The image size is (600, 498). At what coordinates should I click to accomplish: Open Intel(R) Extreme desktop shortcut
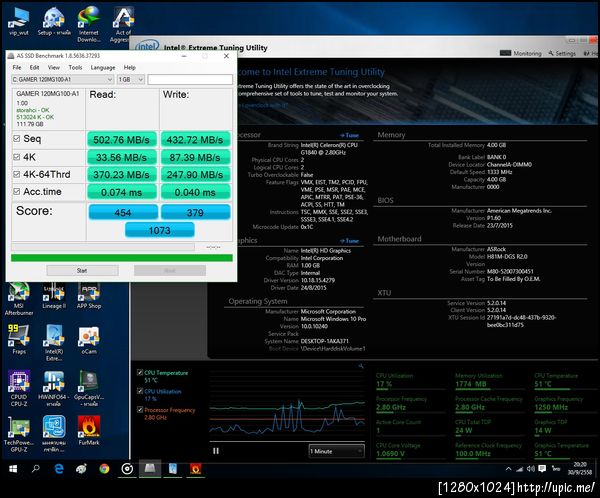(54, 342)
